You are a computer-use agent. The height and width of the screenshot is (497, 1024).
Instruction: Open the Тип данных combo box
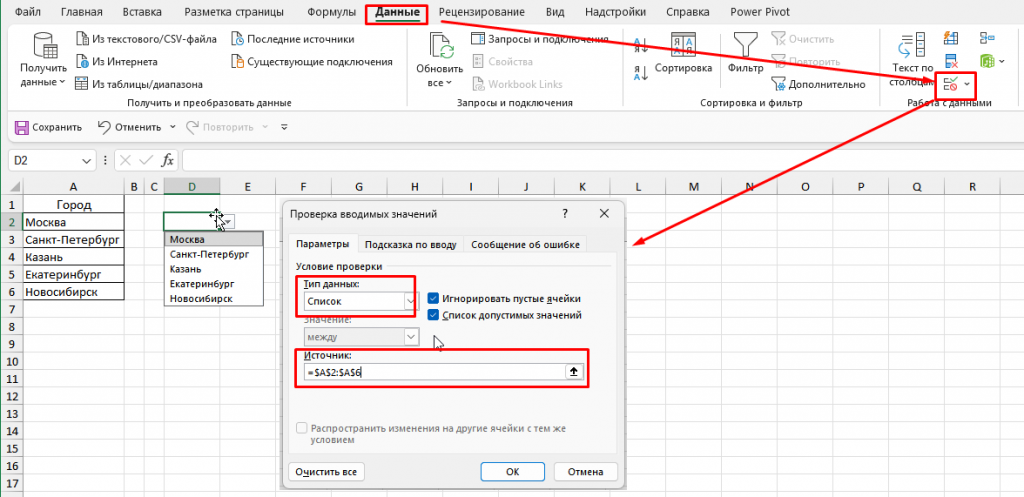(x=360, y=302)
